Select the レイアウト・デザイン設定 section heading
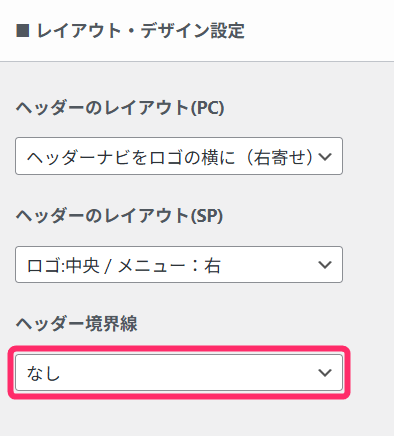This screenshot has width=394, height=436. [x=130, y=31]
